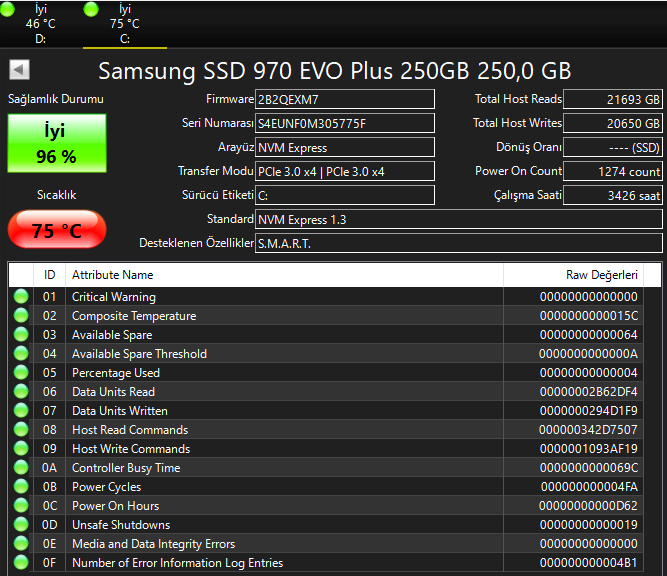
Task: Go back with the left arrow button
Action: pos(19,69)
